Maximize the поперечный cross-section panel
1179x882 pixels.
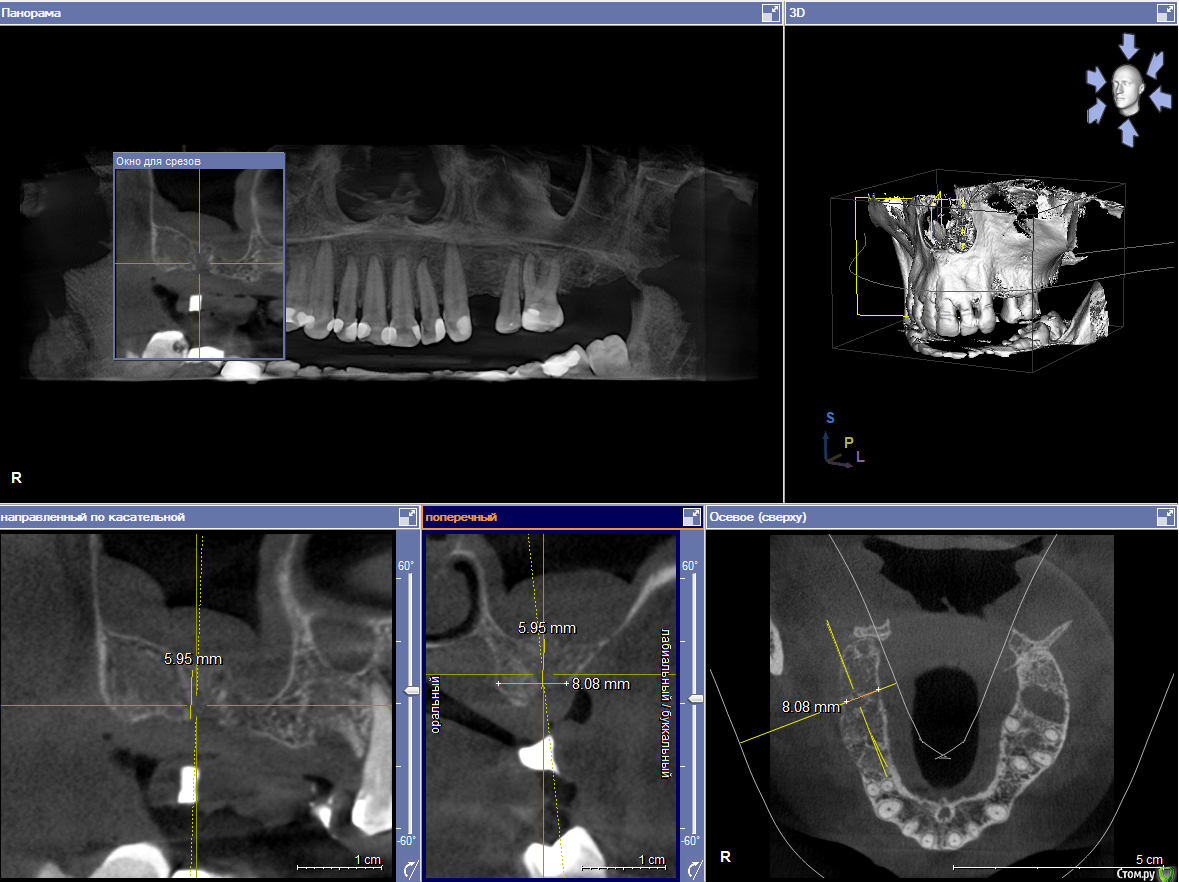click(x=692, y=517)
